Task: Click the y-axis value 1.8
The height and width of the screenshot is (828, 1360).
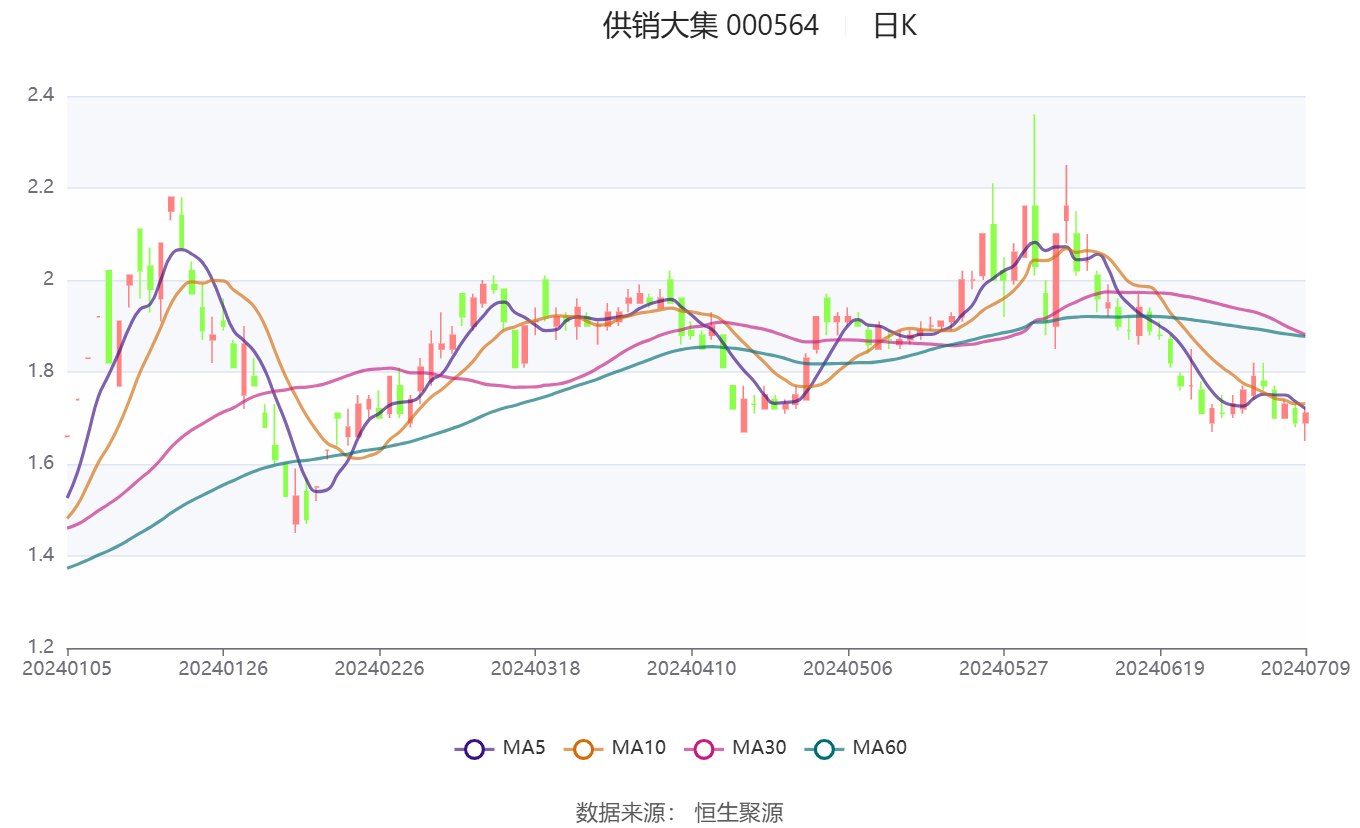Action: pos(40,371)
